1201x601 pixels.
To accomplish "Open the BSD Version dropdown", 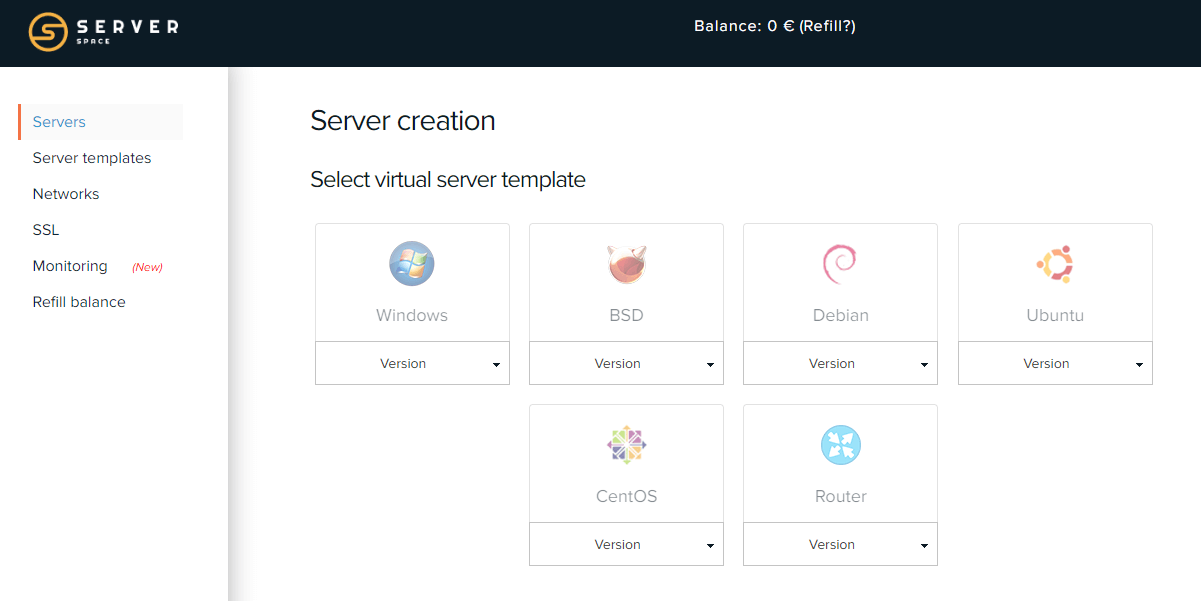I will [626, 363].
